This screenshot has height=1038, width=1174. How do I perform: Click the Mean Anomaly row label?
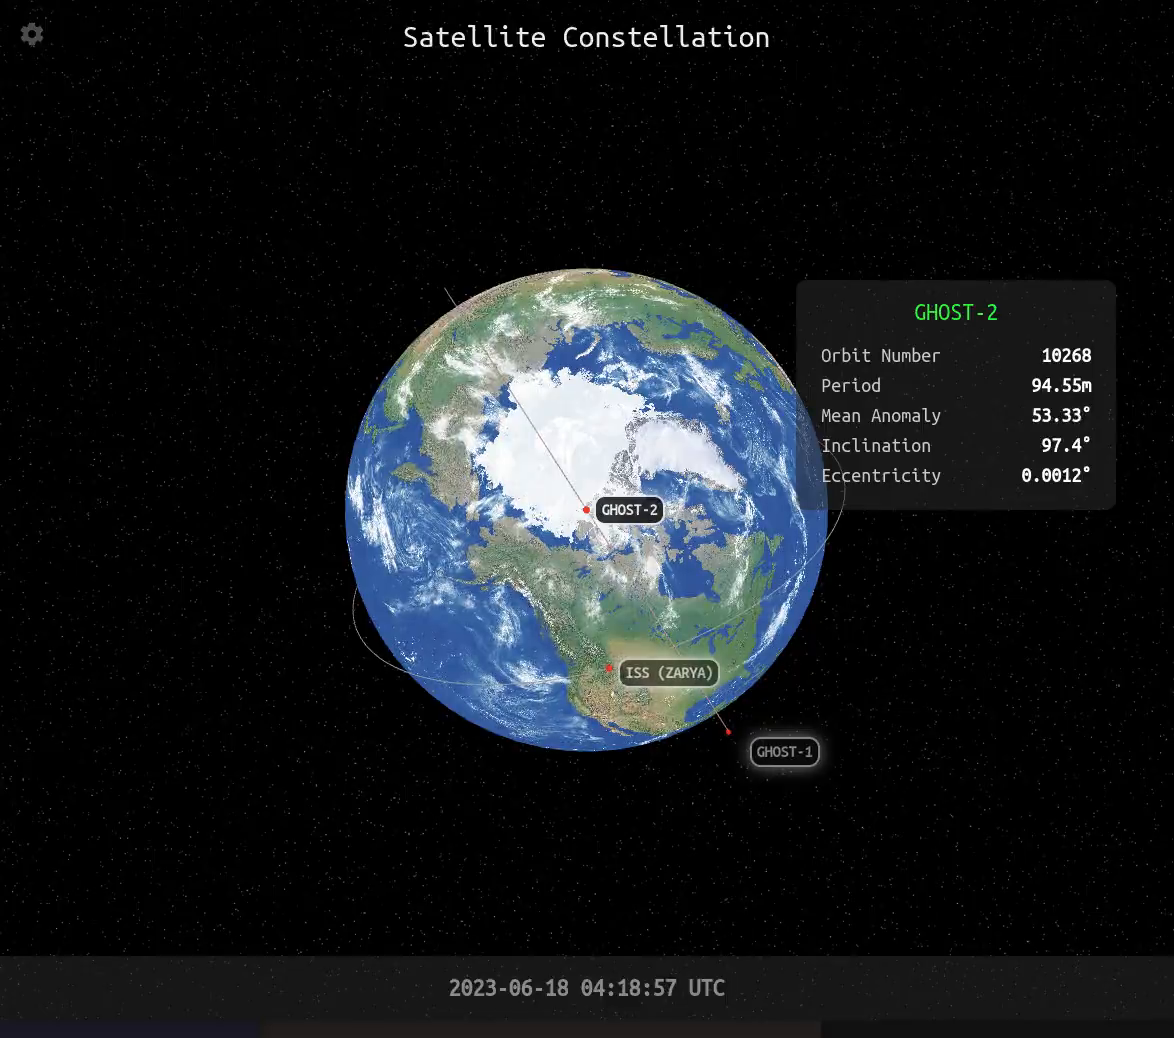coord(880,416)
